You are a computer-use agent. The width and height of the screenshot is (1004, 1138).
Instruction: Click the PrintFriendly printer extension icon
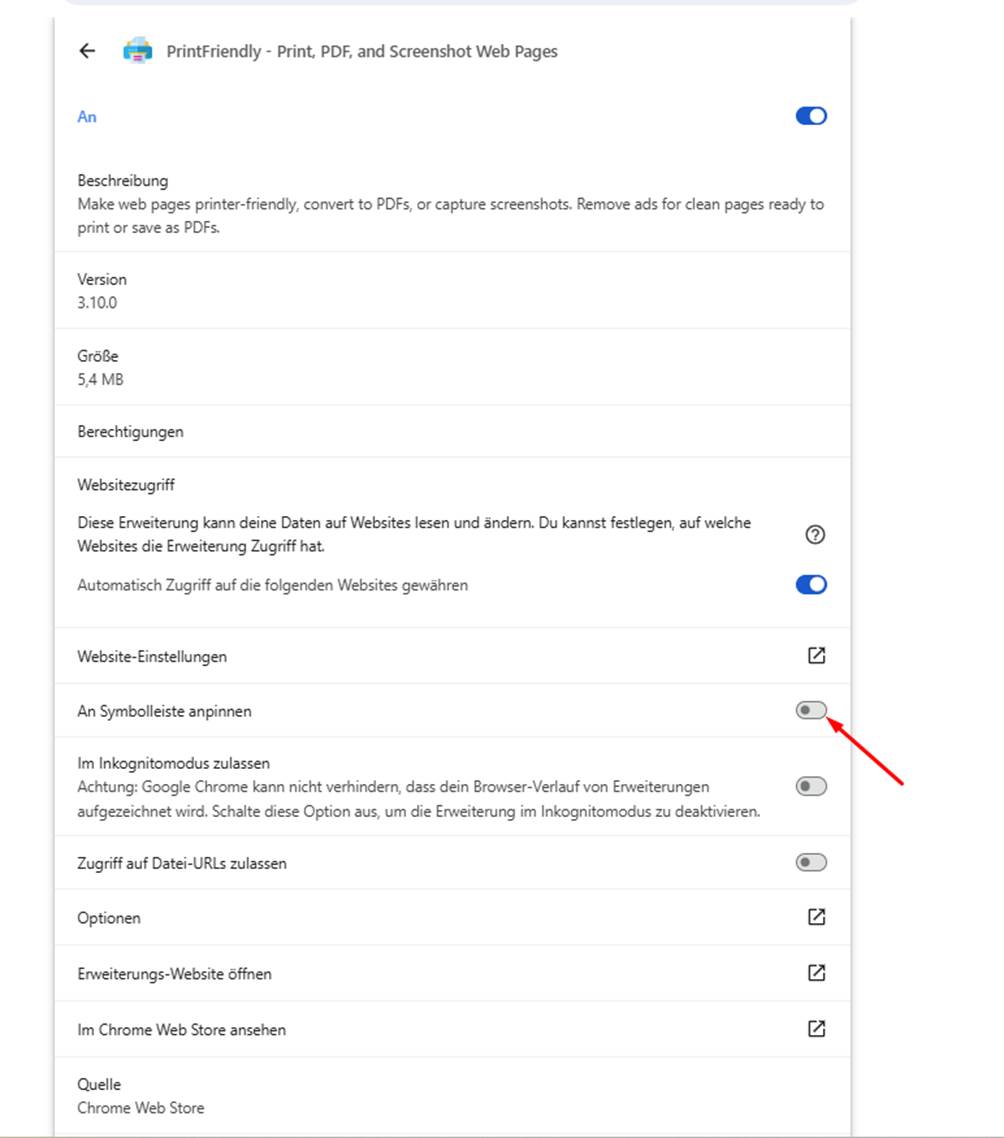click(x=138, y=51)
